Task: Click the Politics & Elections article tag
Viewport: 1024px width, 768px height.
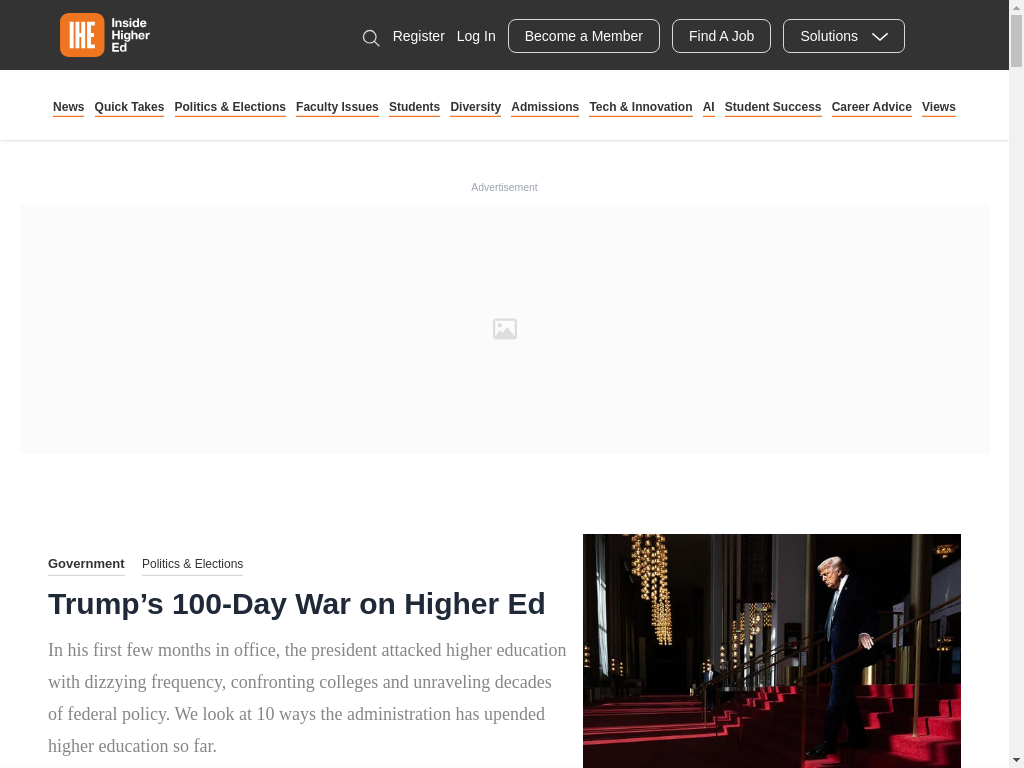Action: click(x=193, y=564)
